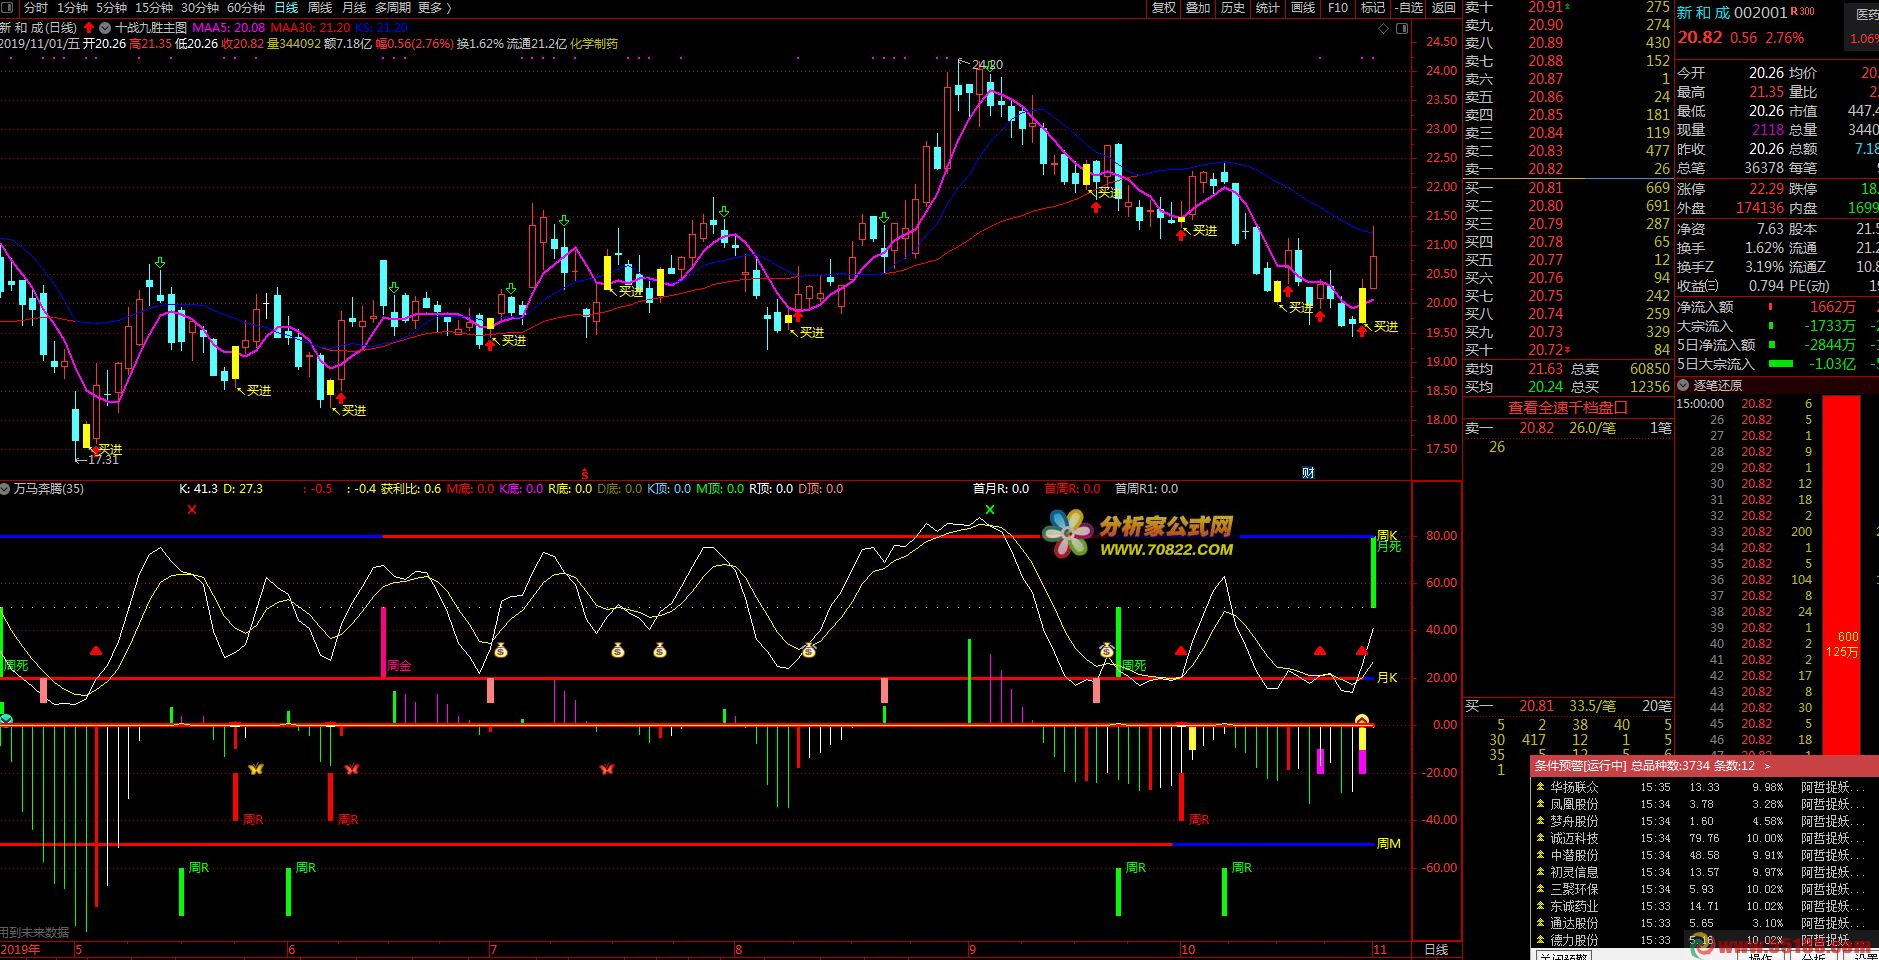Click 查看全速千档盘口 link
Image resolution: width=1879 pixels, height=960 pixels.
pos(1568,408)
